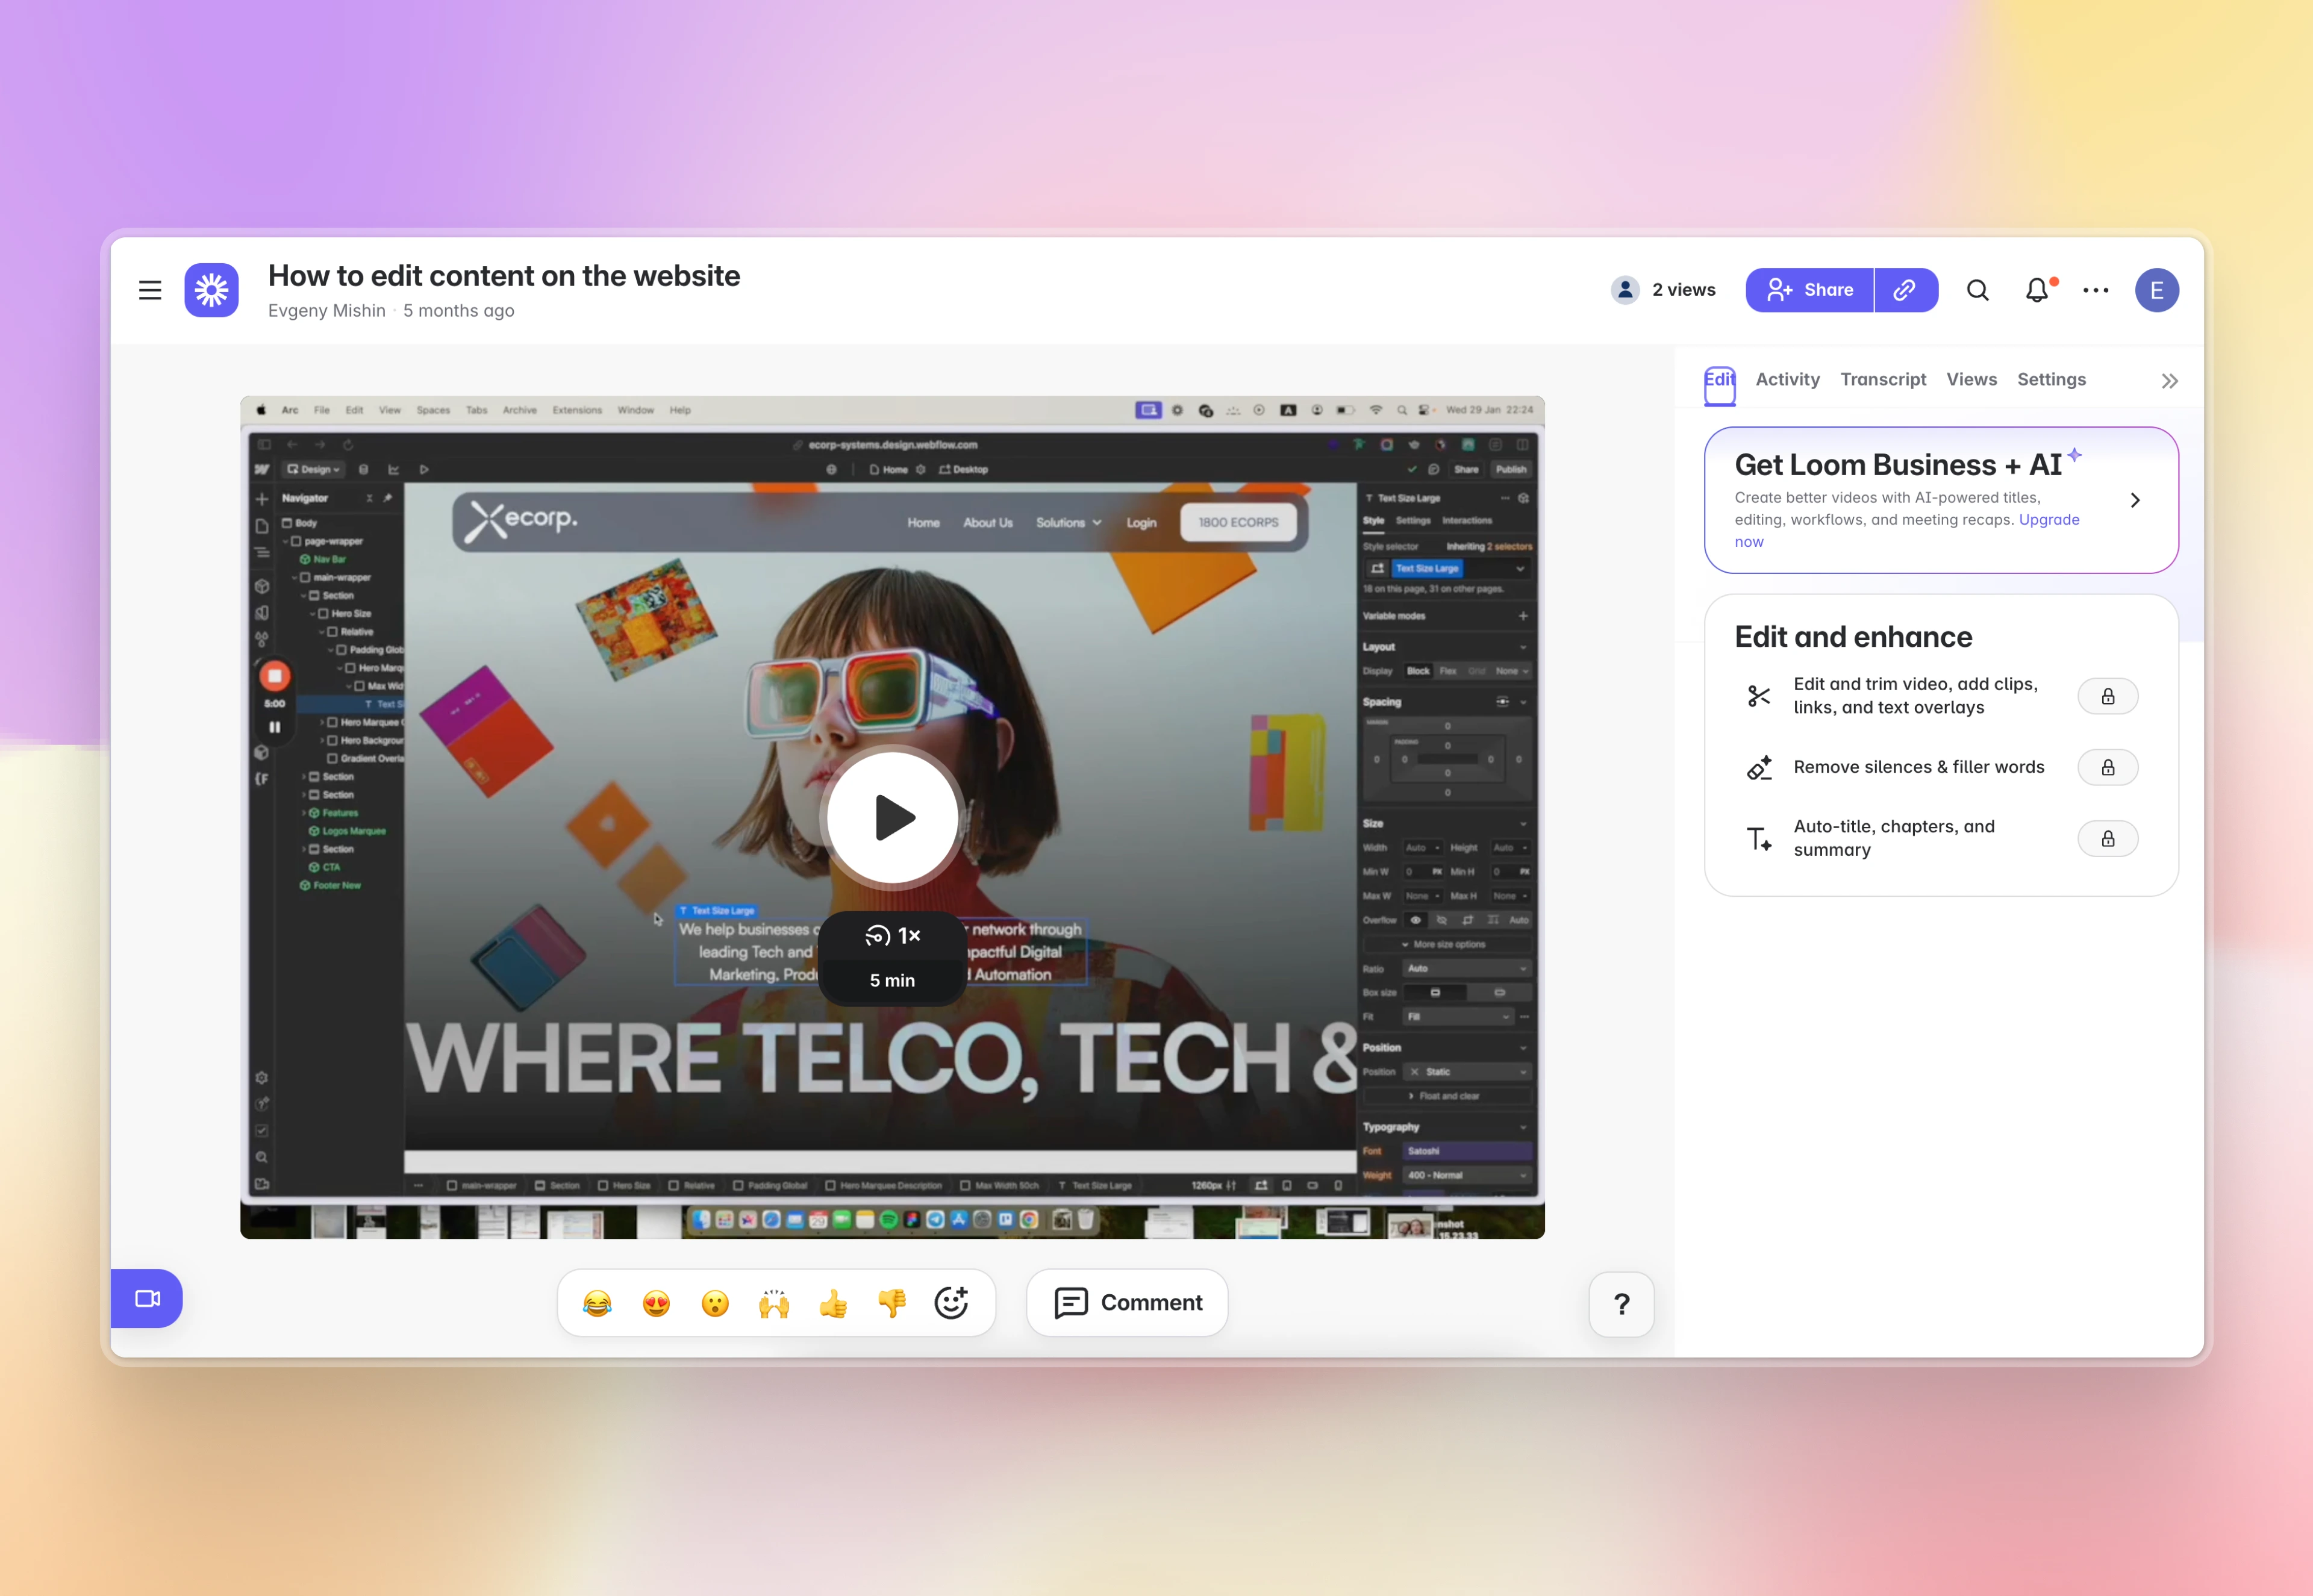2313x1596 pixels.
Task: React with the thumbs up emoji
Action: coord(833,1304)
